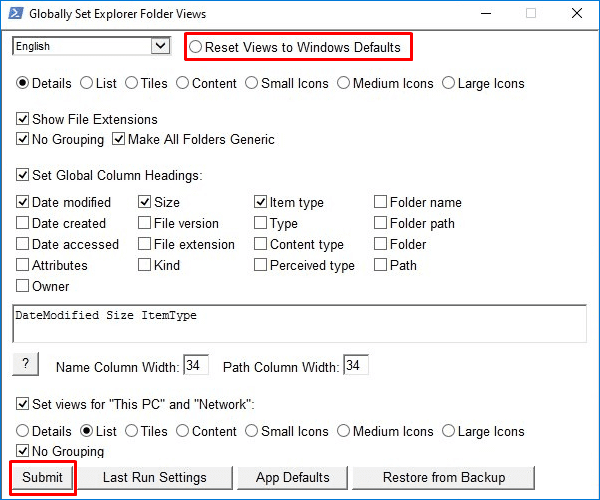This screenshot has height=500, width=600.
Task: Check the Attributes column box
Action: 23,265
